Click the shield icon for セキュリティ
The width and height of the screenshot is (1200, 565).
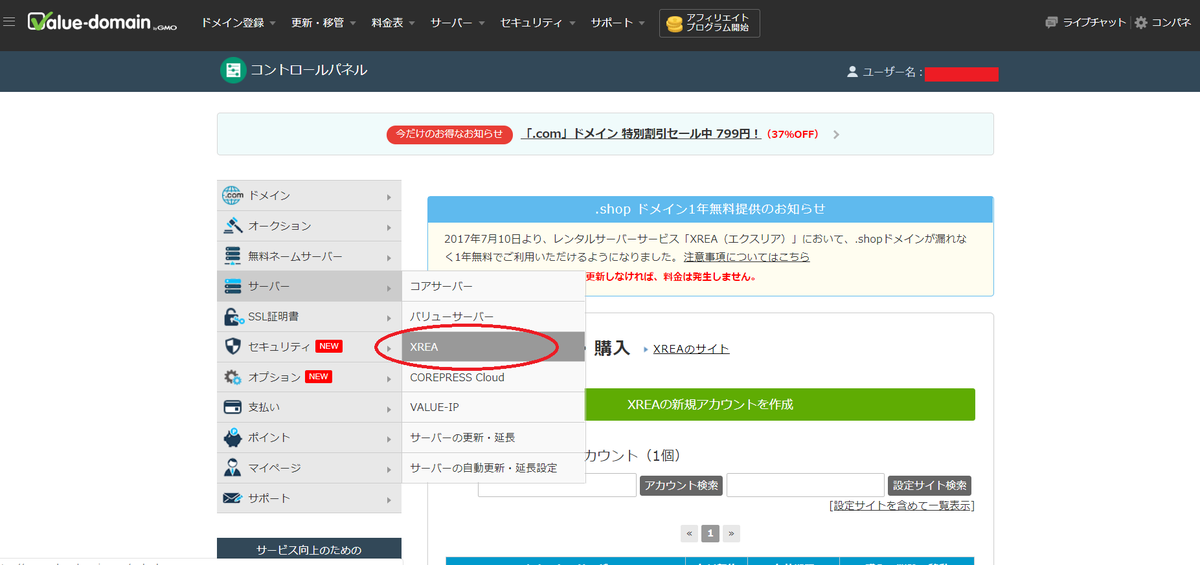click(x=232, y=347)
